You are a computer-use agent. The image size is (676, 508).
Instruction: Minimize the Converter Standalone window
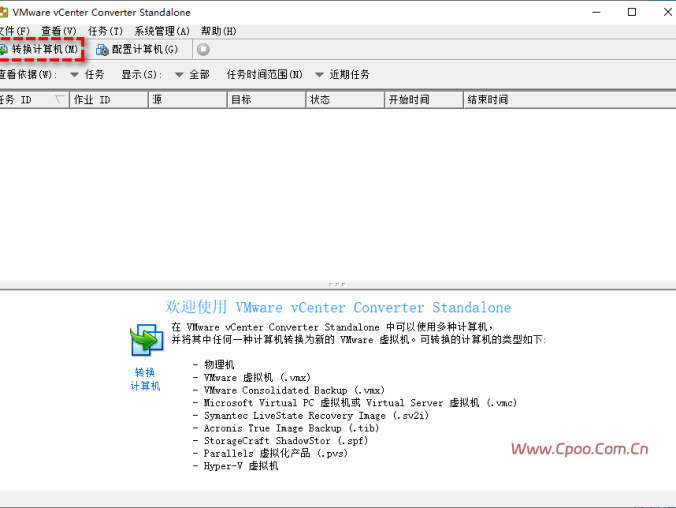pyautogui.click(x=596, y=12)
